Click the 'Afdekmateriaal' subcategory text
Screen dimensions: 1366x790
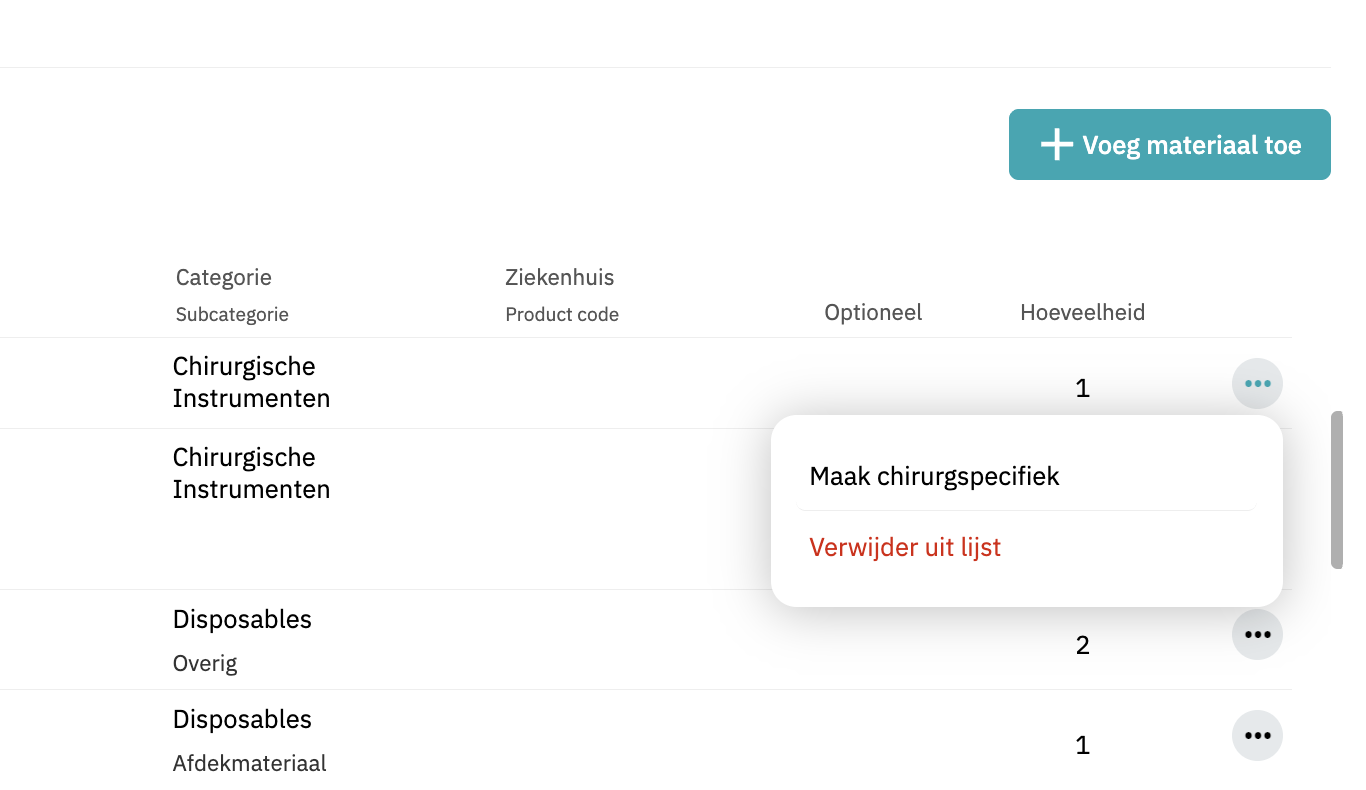coord(250,764)
